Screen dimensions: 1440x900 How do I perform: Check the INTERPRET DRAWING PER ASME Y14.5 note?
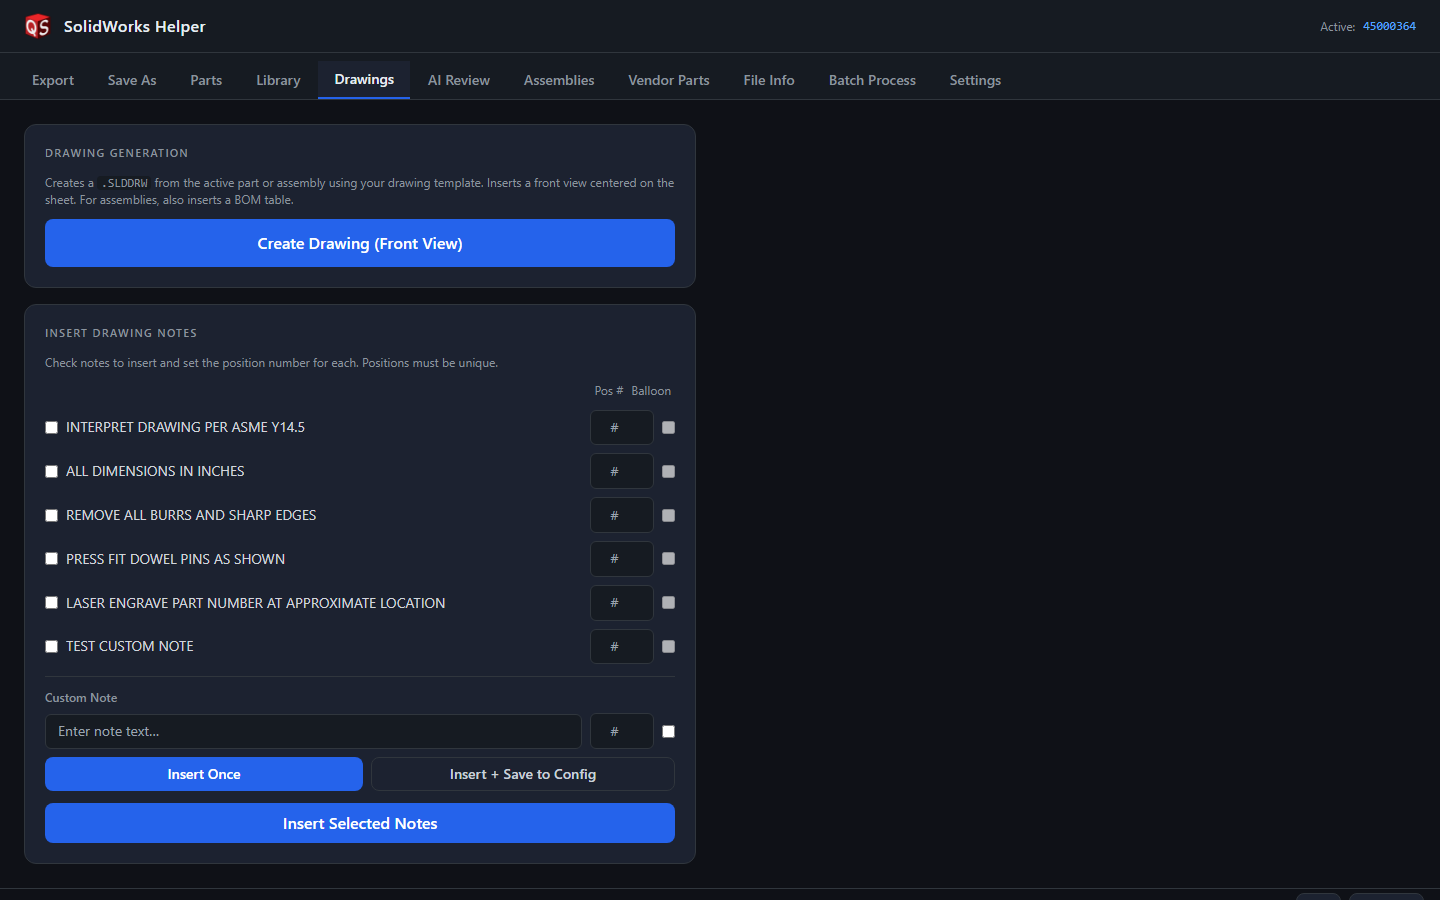pyautogui.click(x=51, y=427)
